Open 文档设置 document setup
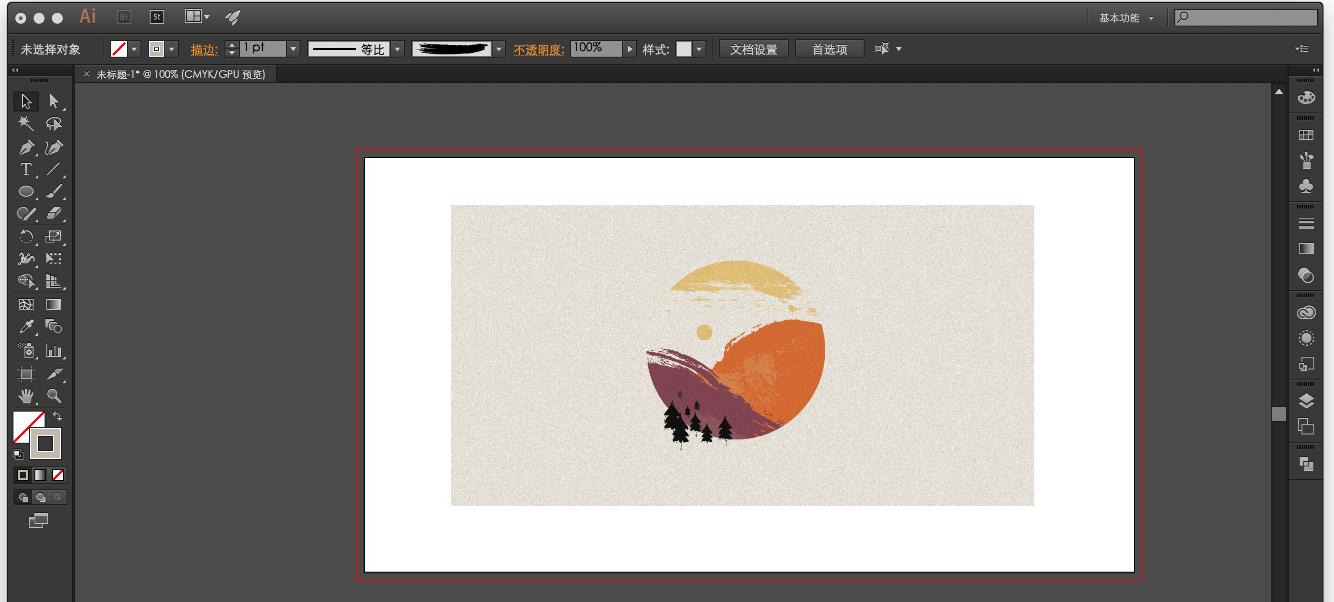This screenshot has height=602, width=1334. 753,48
